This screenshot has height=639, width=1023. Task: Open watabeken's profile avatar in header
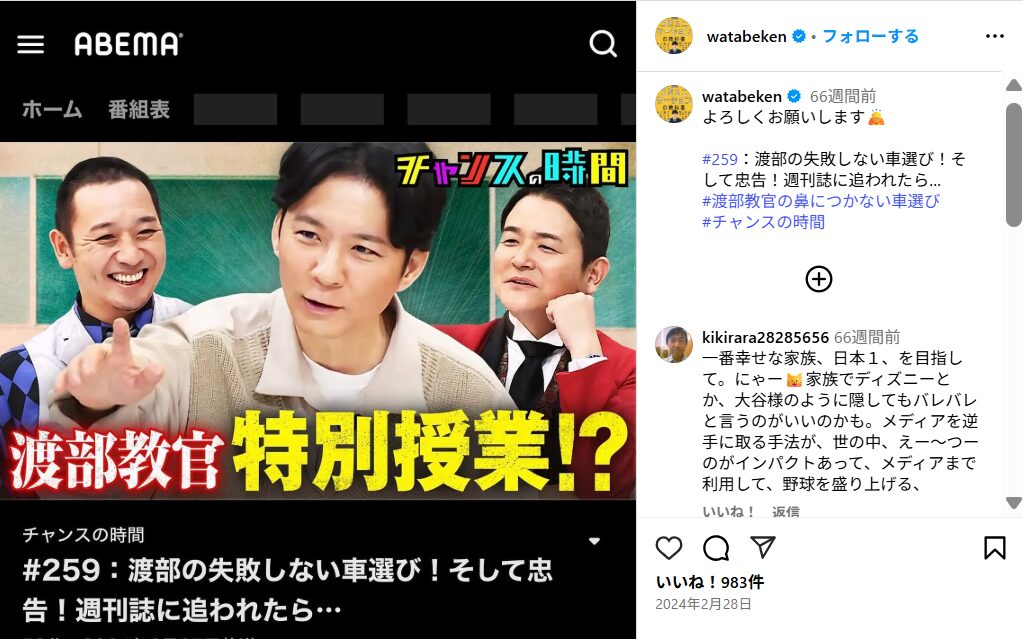coord(674,35)
